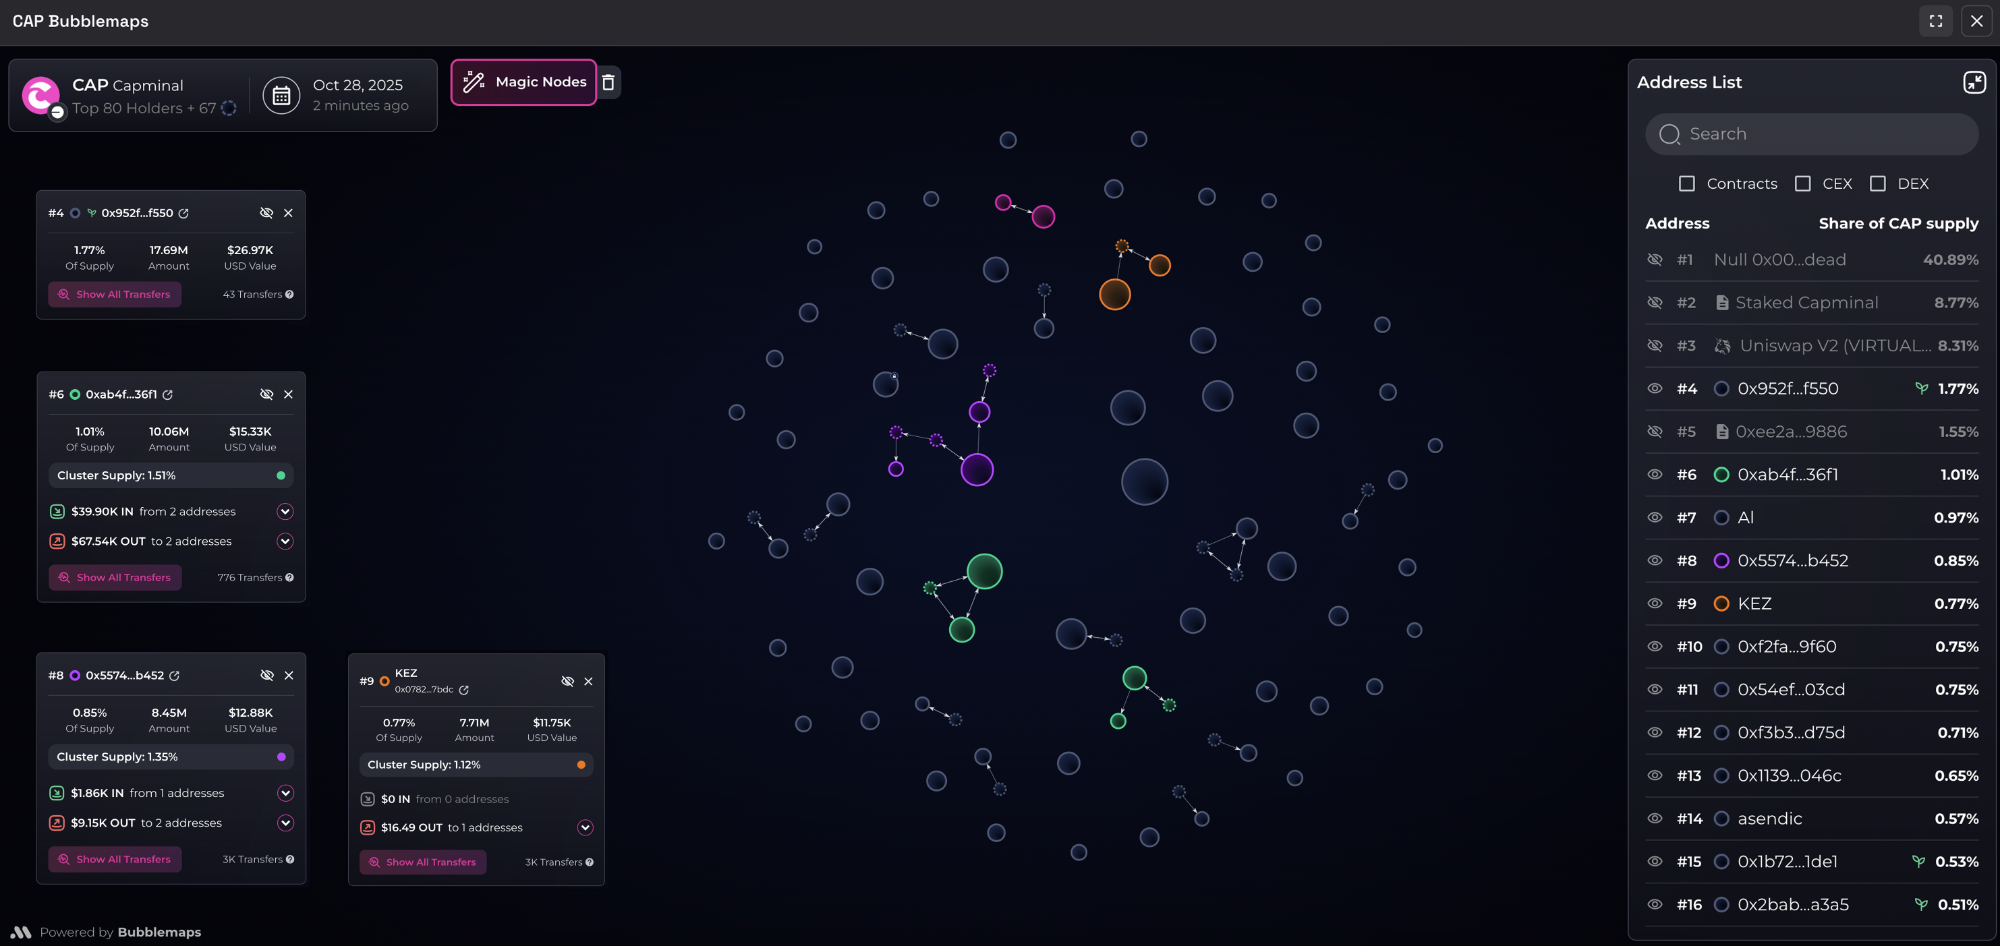Click the Magic Nodes wand button
Image resolution: width=2000 pixels, height=946 pixels.
click(524, 82)
